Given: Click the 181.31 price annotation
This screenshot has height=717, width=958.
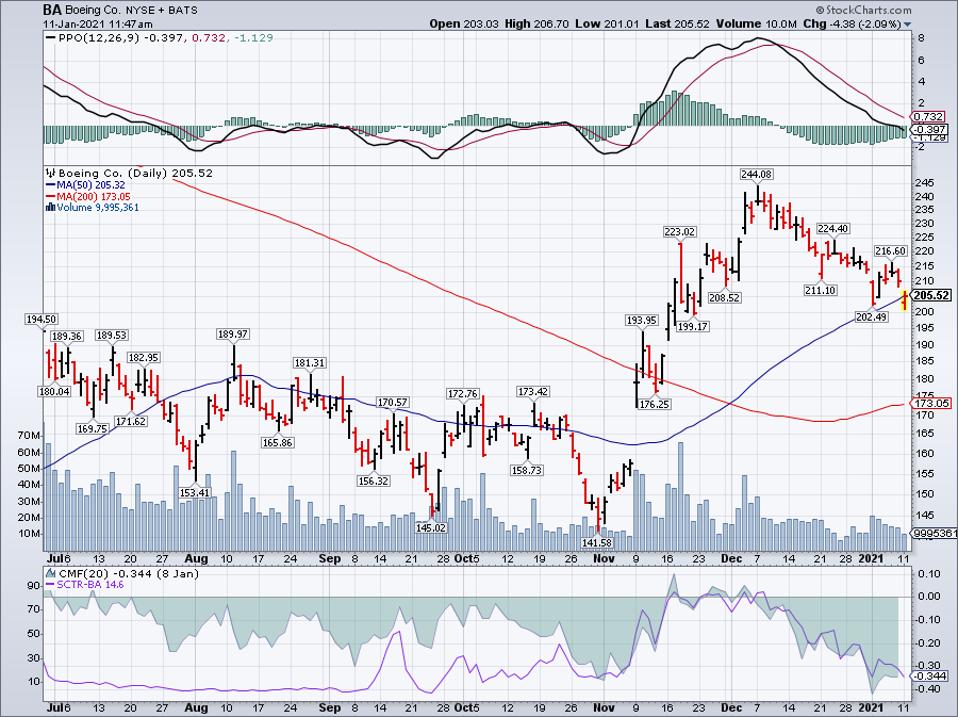Looking at the screenshot, I should [310, 363].
